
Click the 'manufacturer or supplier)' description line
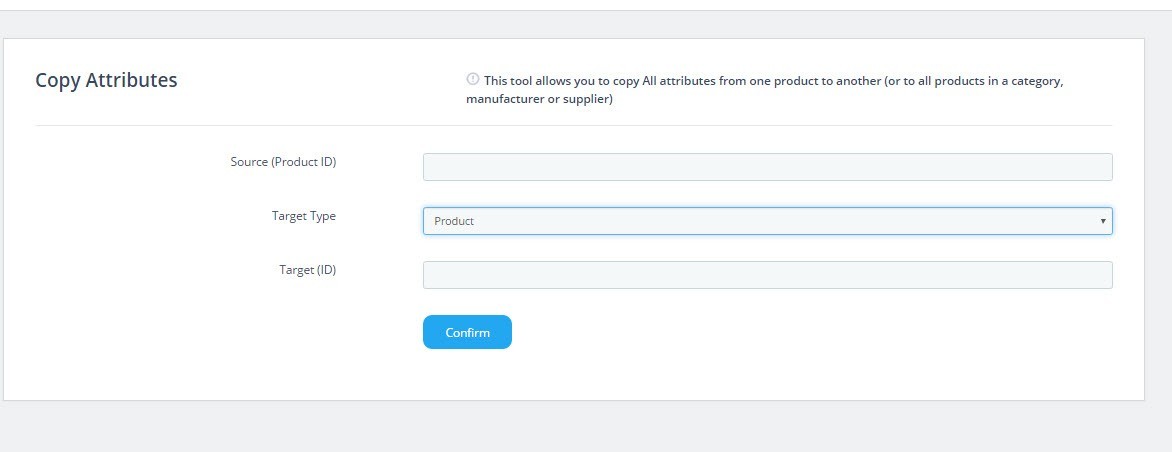(x=540, y=99)
